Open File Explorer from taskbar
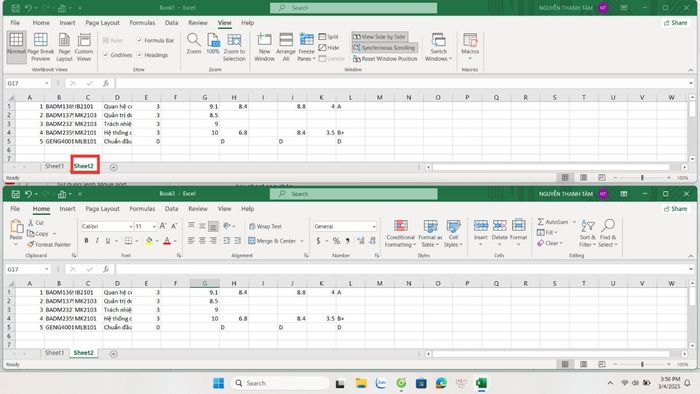 (361, 383)
